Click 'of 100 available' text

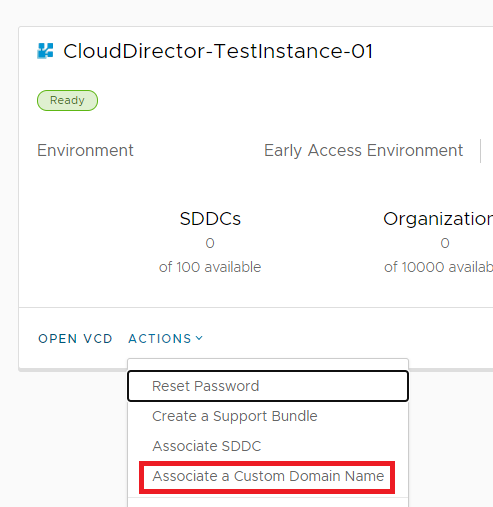point(210,267)
